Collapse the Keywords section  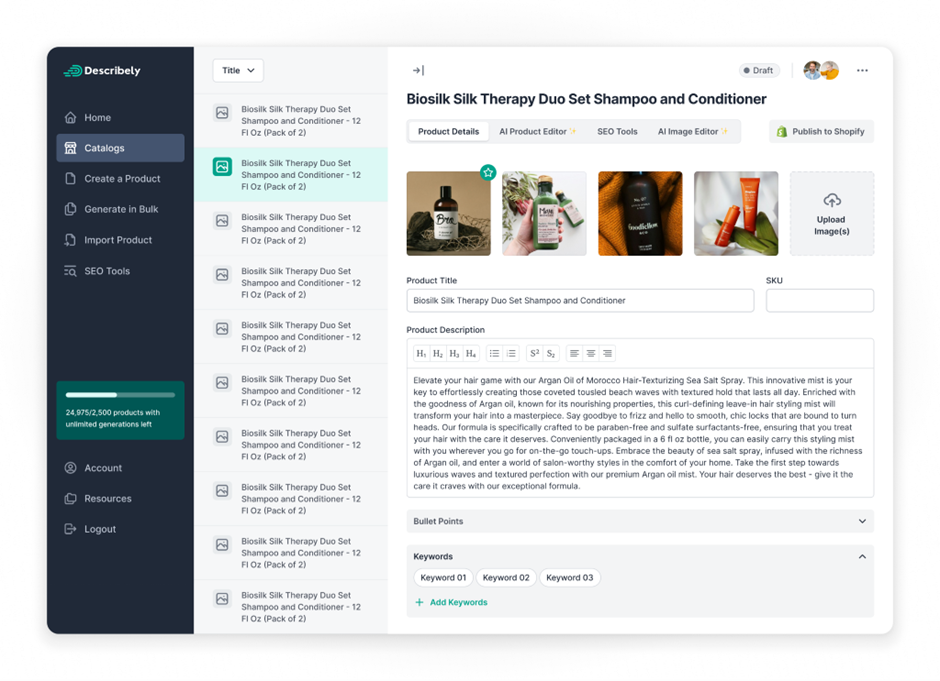pos(862,557)
